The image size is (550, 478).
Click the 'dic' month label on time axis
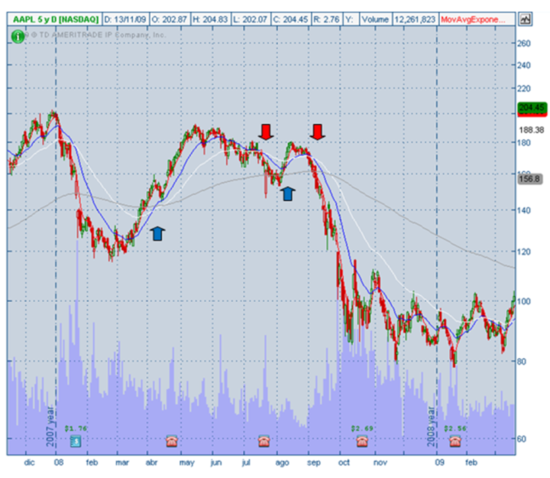click(29, 463)
